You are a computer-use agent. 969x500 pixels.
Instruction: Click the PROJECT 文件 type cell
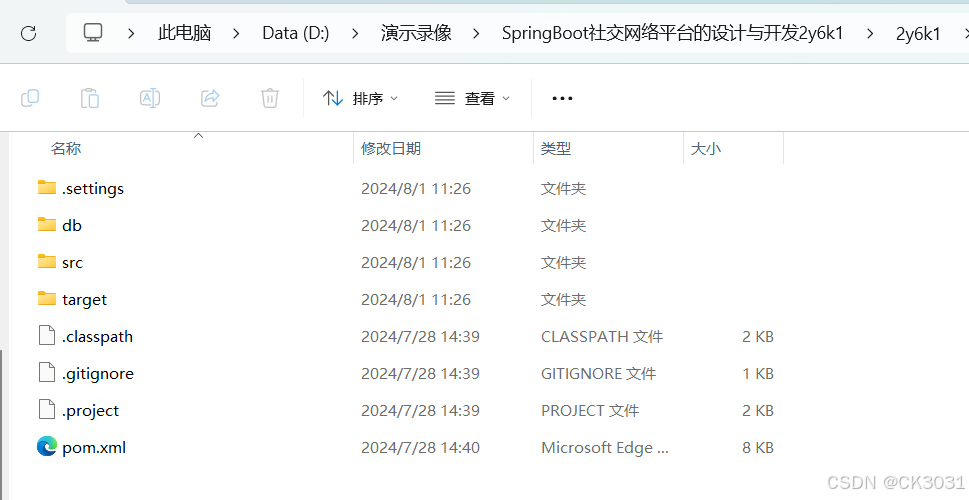[x=590, y=411]
